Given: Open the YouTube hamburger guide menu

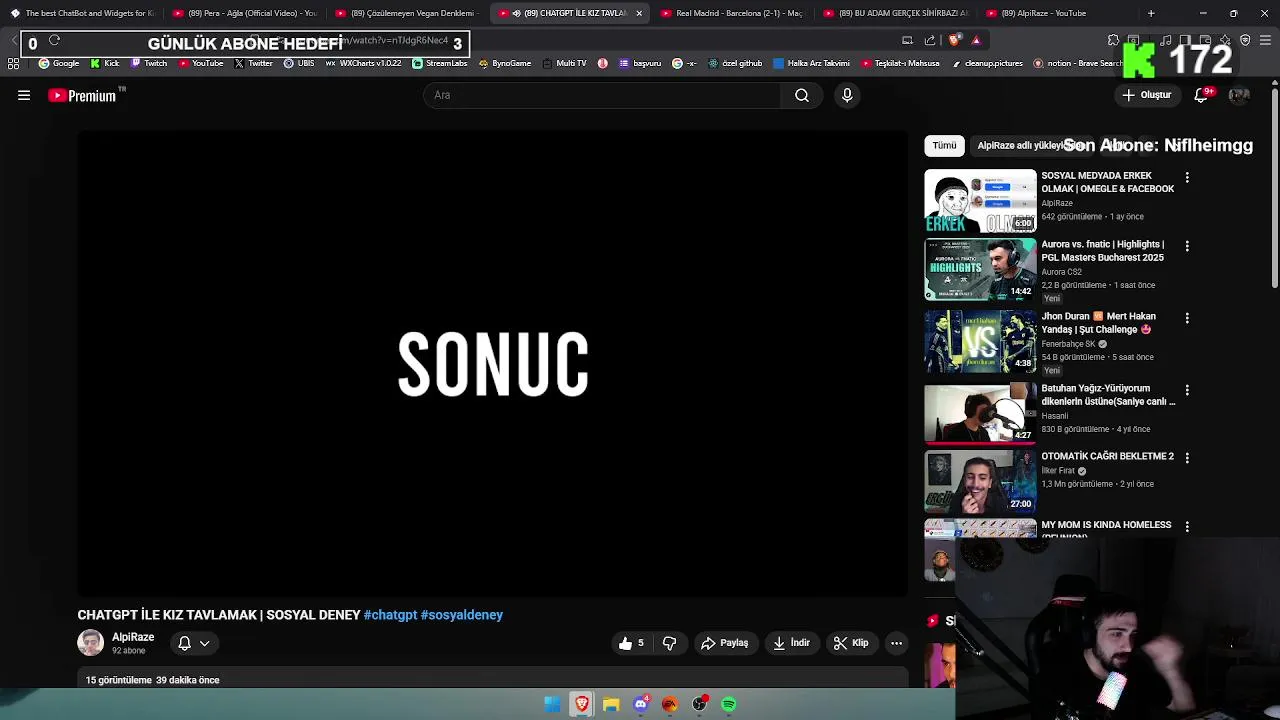Looking at the screenshot, I should coord(24,95).
